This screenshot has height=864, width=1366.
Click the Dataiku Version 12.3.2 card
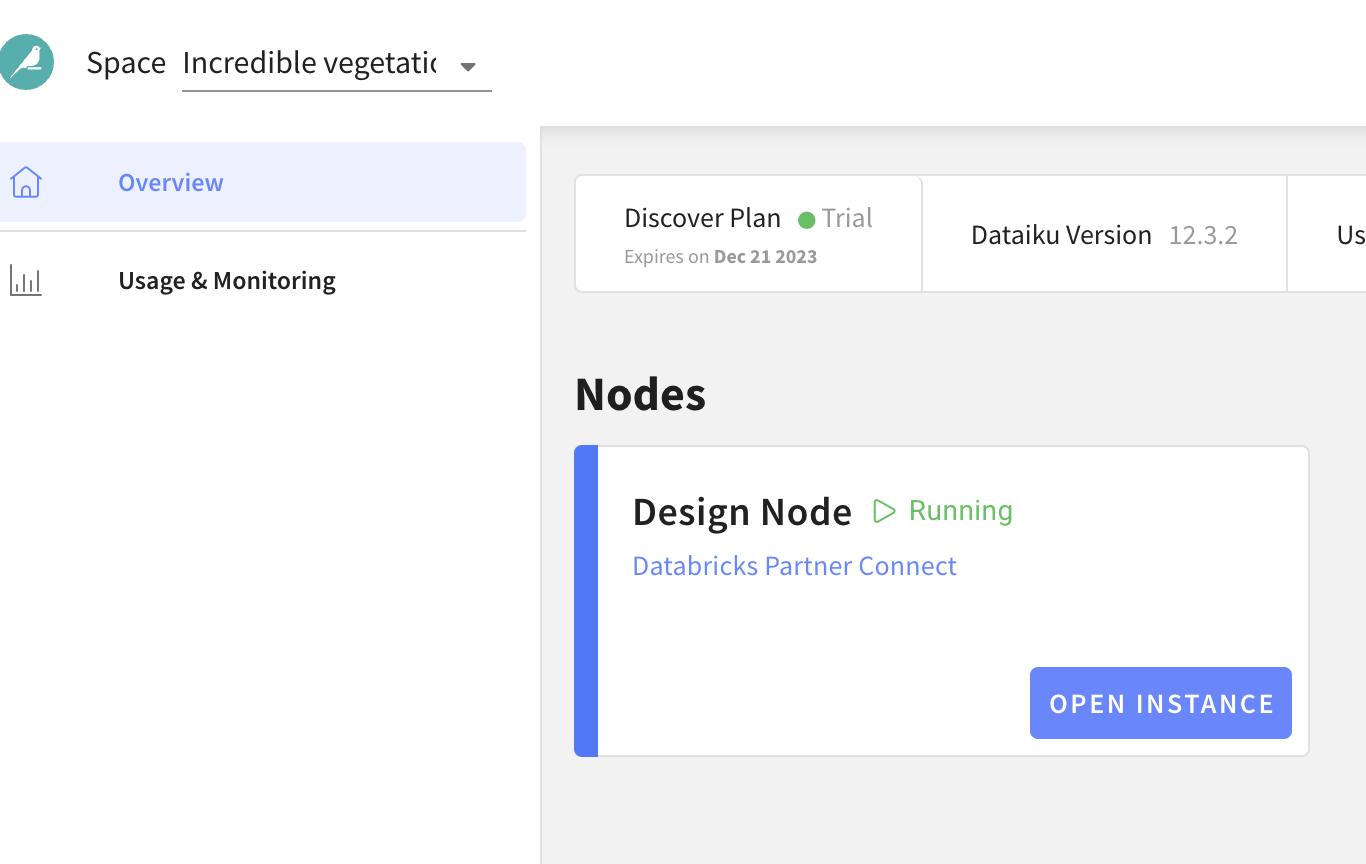[1103, 233]
